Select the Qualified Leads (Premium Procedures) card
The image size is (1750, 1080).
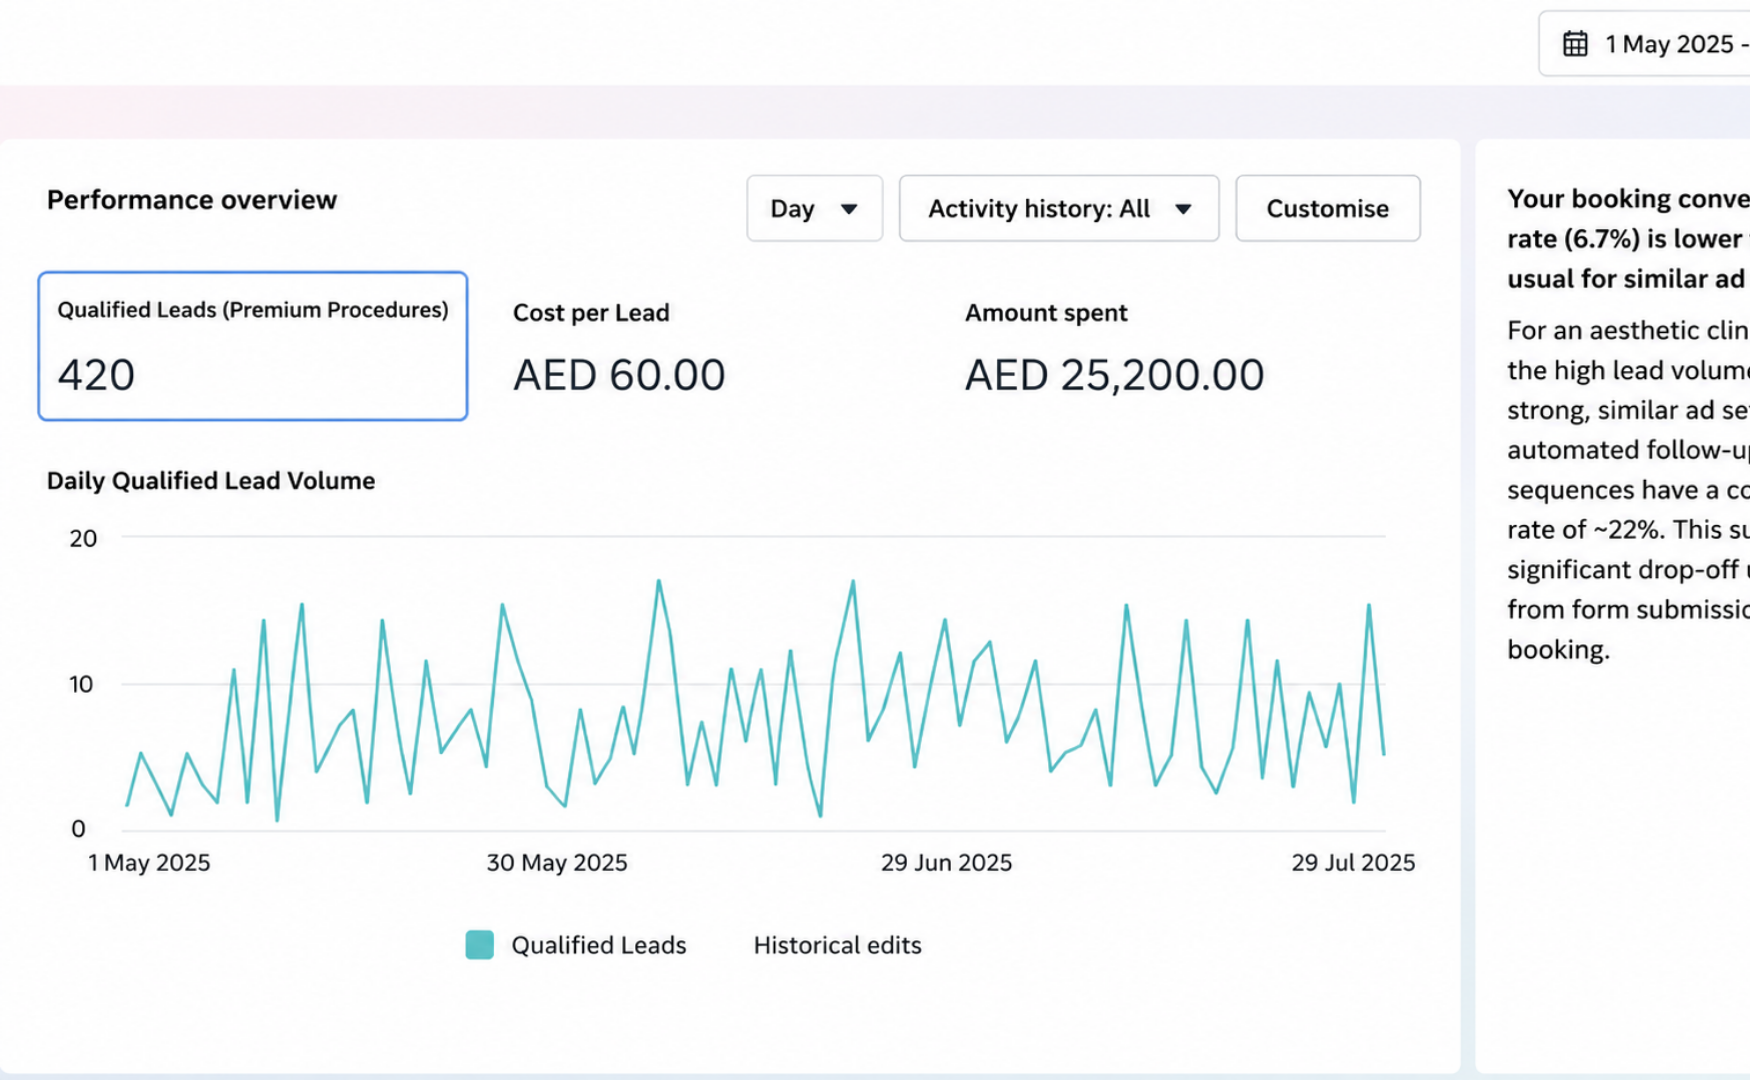(253, 346)
